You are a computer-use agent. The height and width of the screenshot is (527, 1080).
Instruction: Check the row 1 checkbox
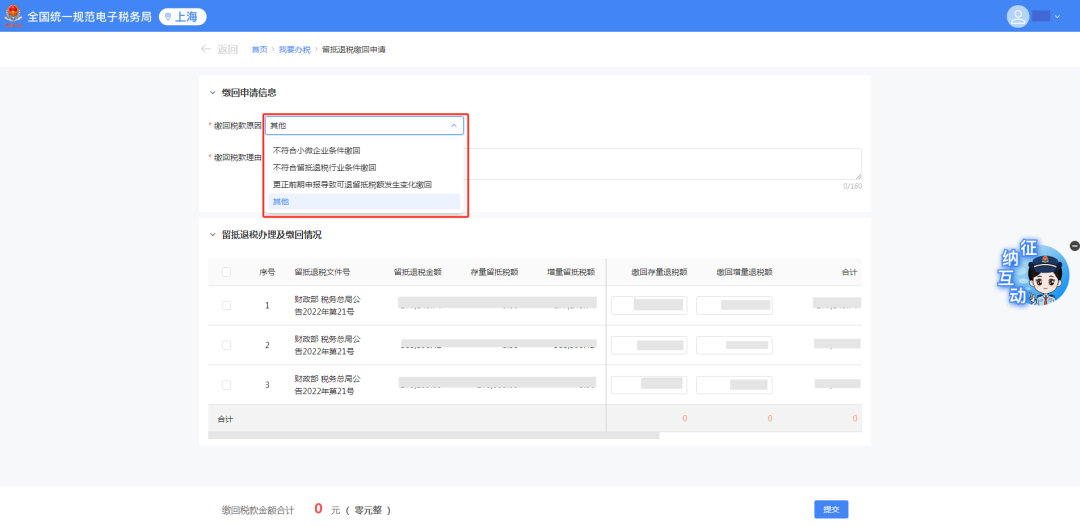[226, 306]
